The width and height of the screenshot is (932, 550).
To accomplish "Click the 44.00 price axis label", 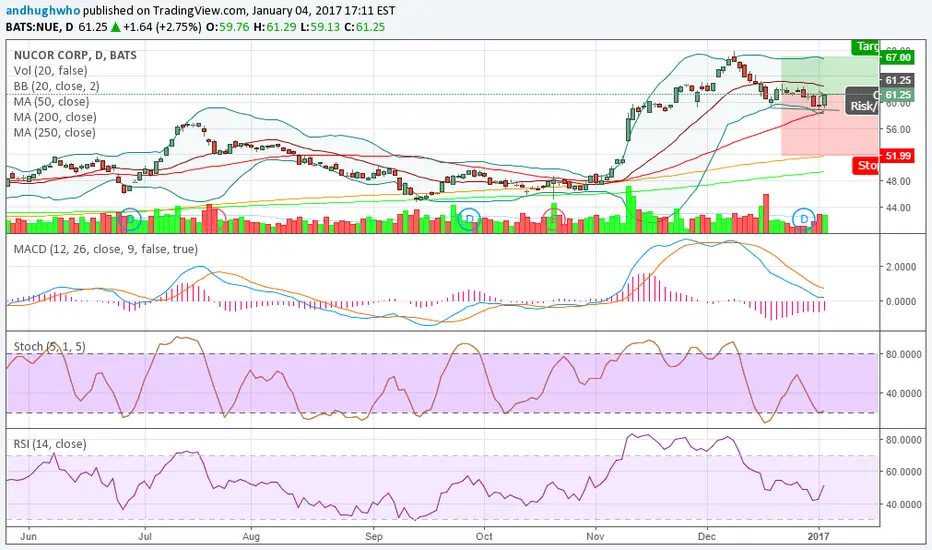I will [x=898, y=208].
